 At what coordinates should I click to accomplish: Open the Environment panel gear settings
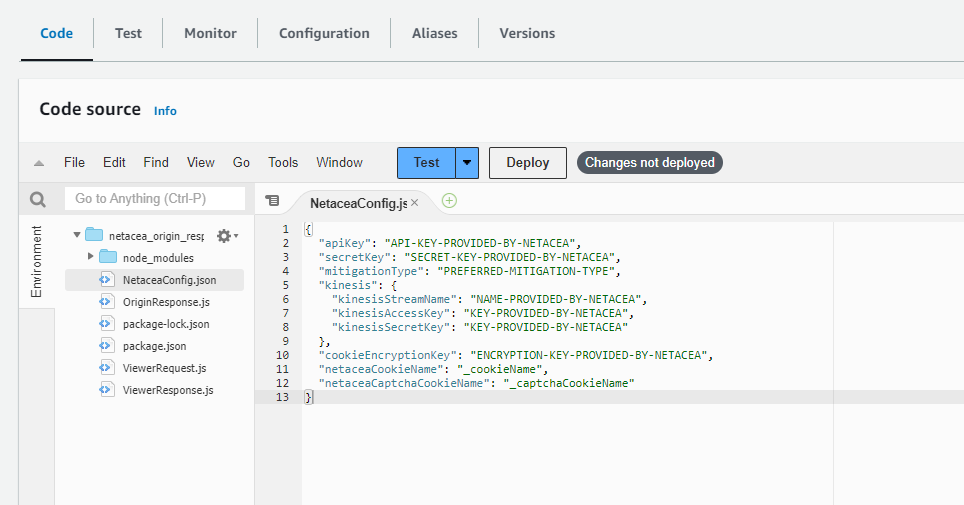[224, 236]
